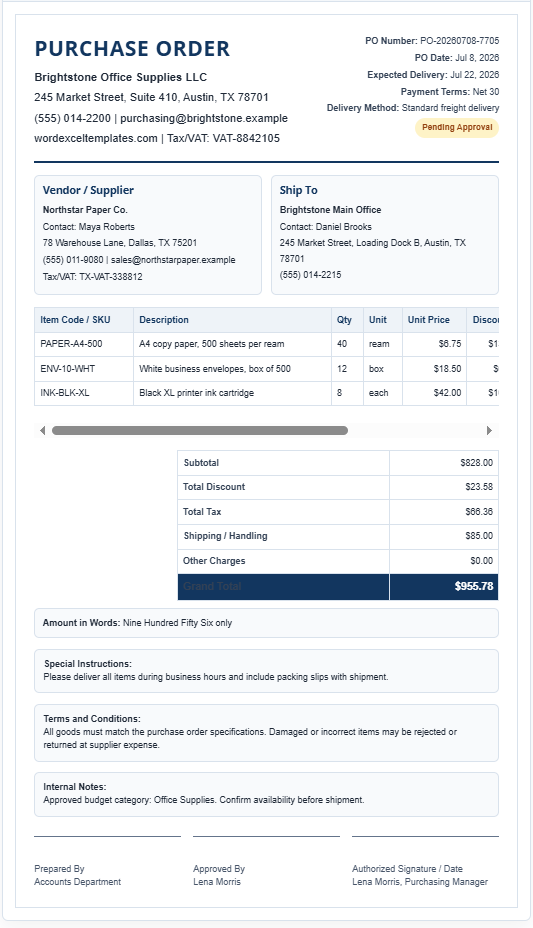533x928 pixels.
Task: Click Approved By Lena Morris
Action: click(x=219, y=875)
